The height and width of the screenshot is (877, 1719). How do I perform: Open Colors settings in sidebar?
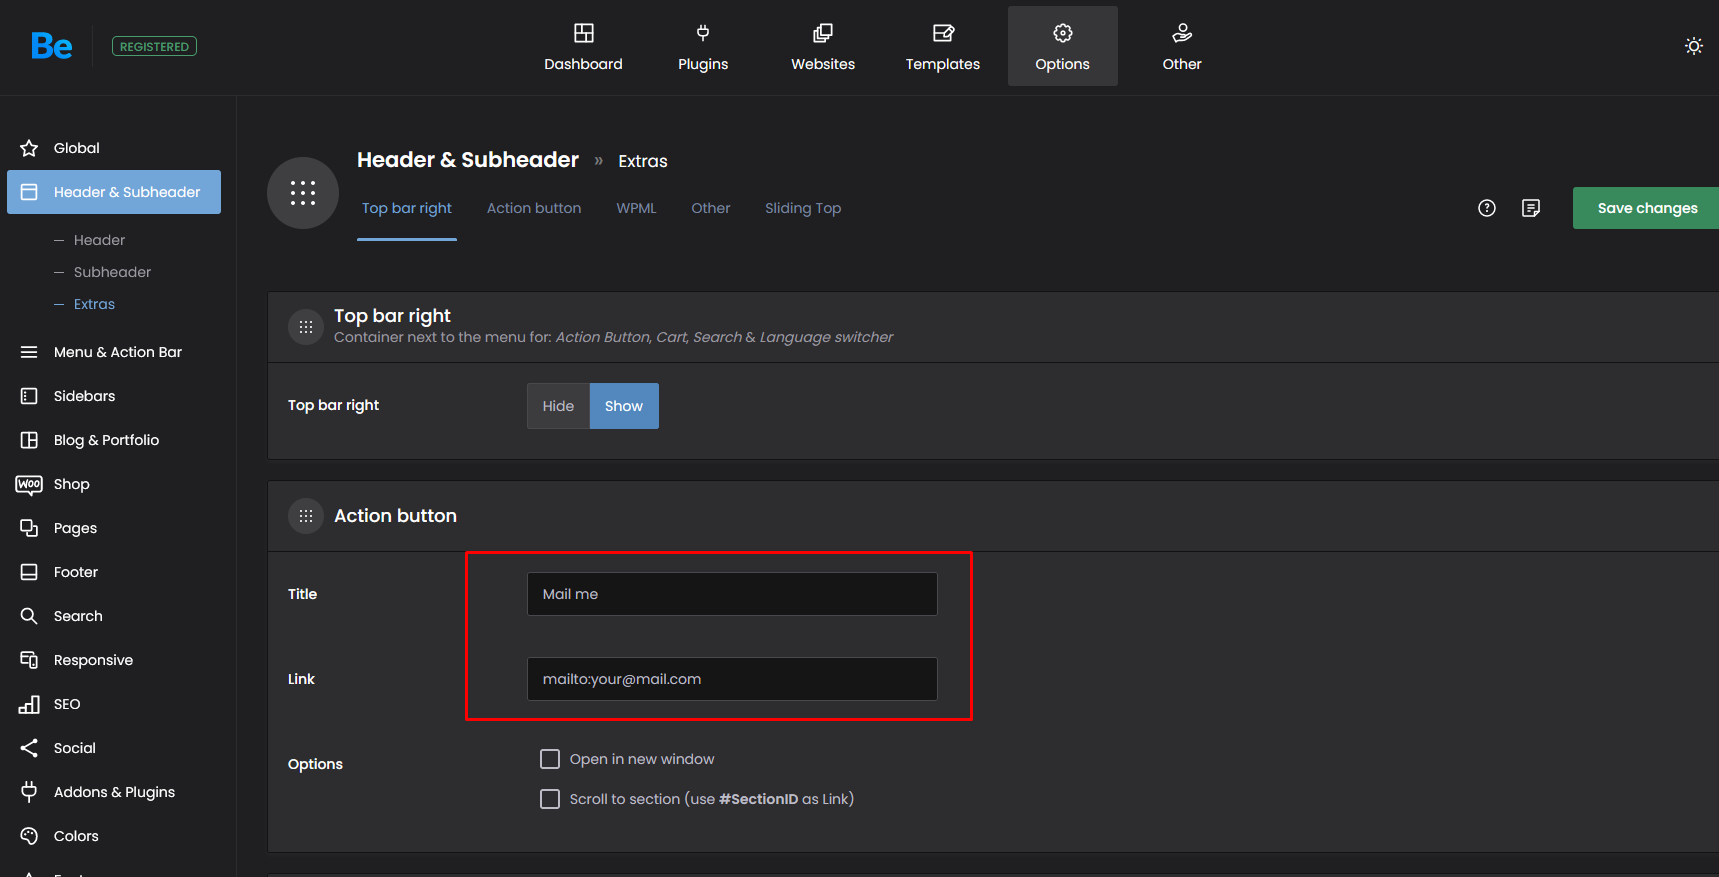click(114, 836)
